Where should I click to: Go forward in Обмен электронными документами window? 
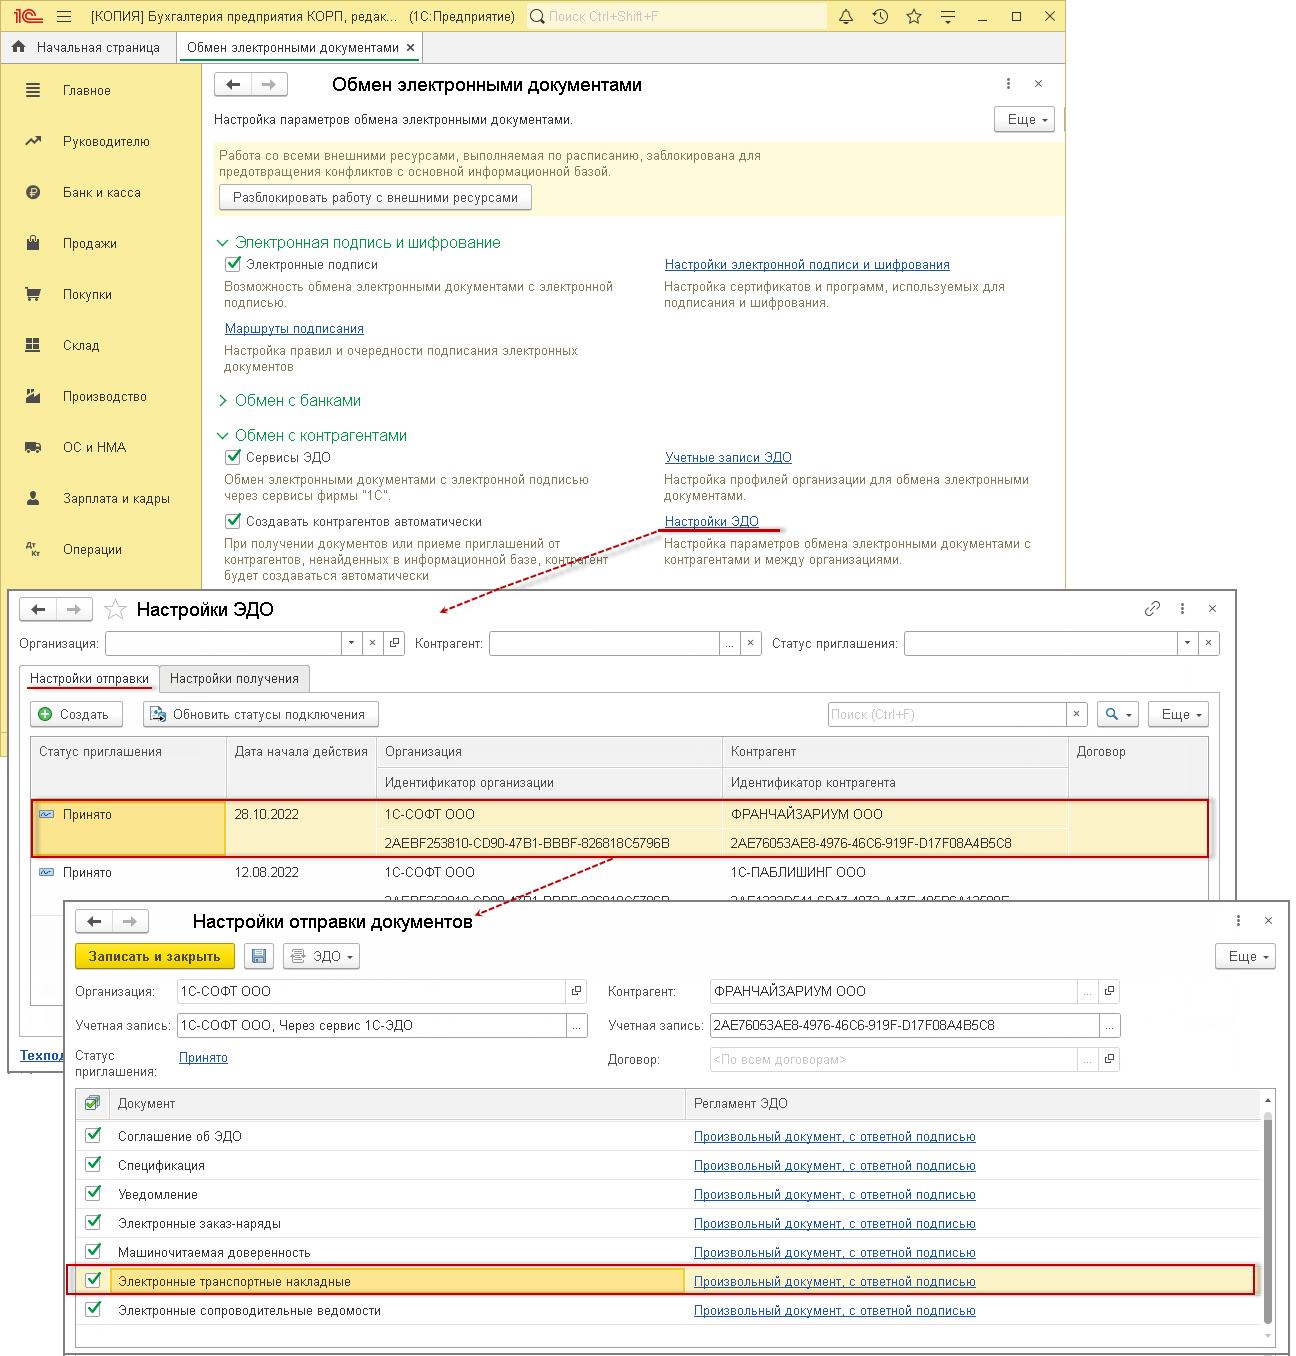[x=269, y=85]
